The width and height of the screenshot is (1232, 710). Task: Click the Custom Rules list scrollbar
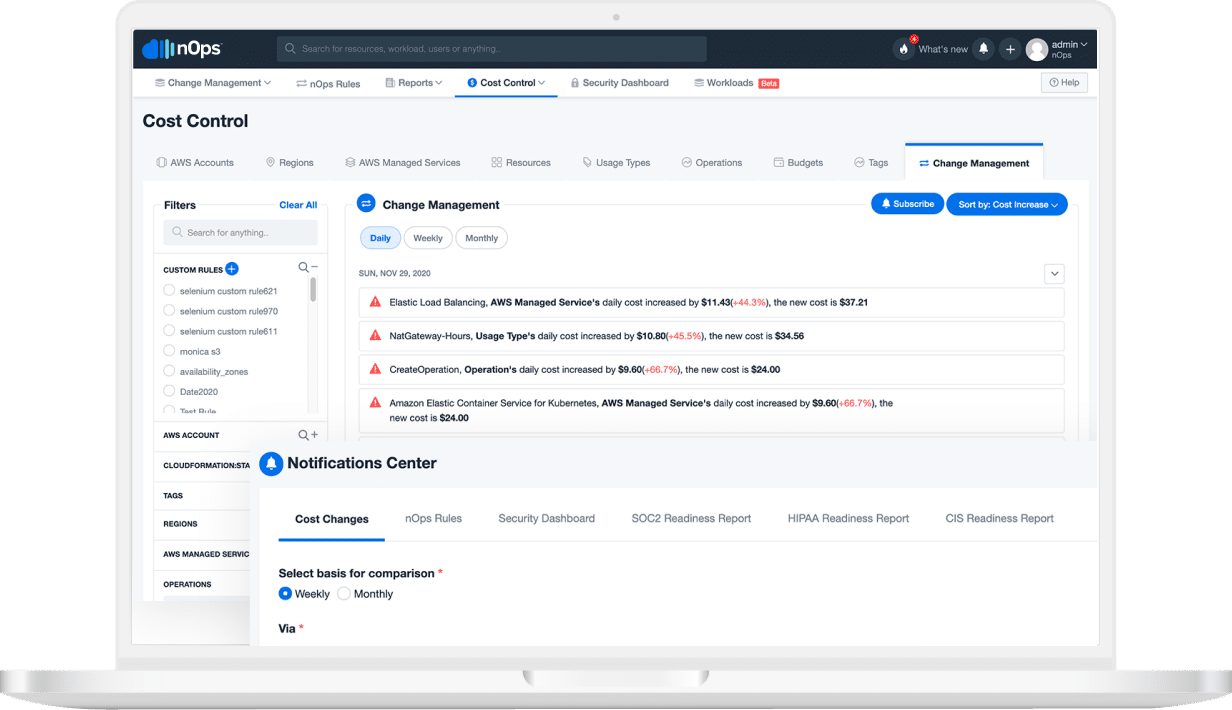[x=313, y=290]
